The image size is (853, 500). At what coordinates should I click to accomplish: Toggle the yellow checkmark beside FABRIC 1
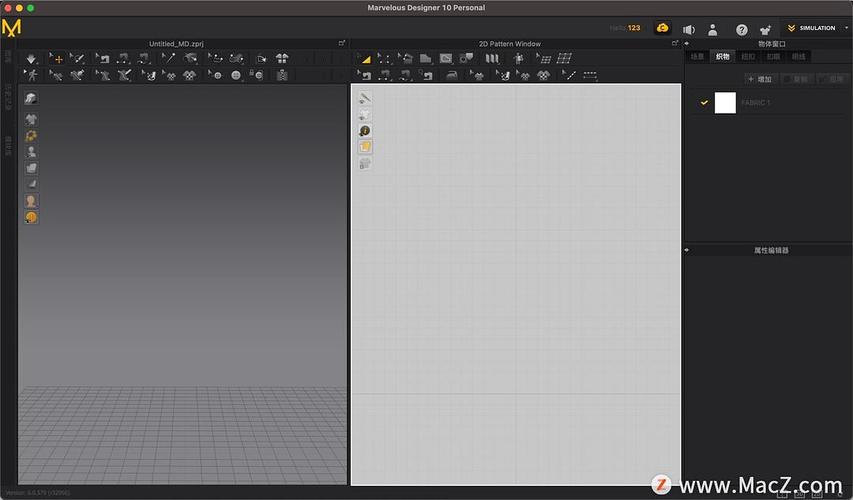click(704, 102)
